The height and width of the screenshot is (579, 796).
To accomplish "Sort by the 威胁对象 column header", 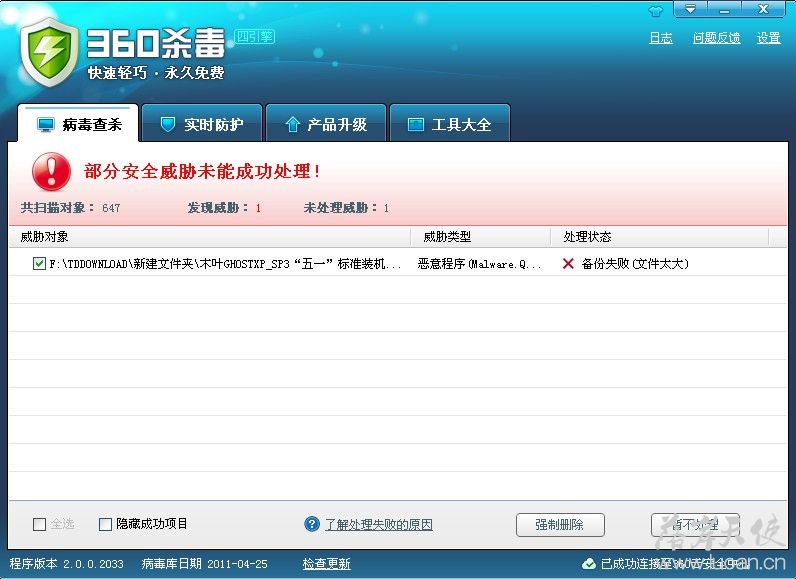I will click(x=210, y=236).
